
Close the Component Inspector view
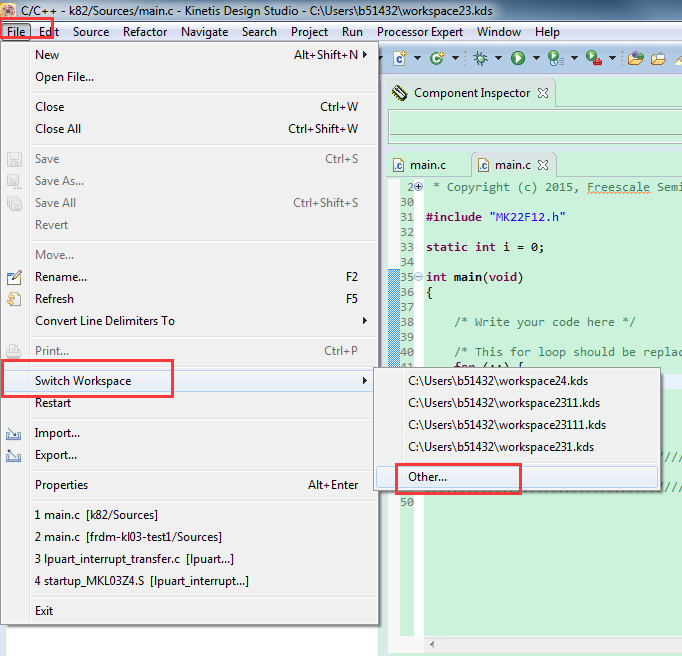pos(543,93)
